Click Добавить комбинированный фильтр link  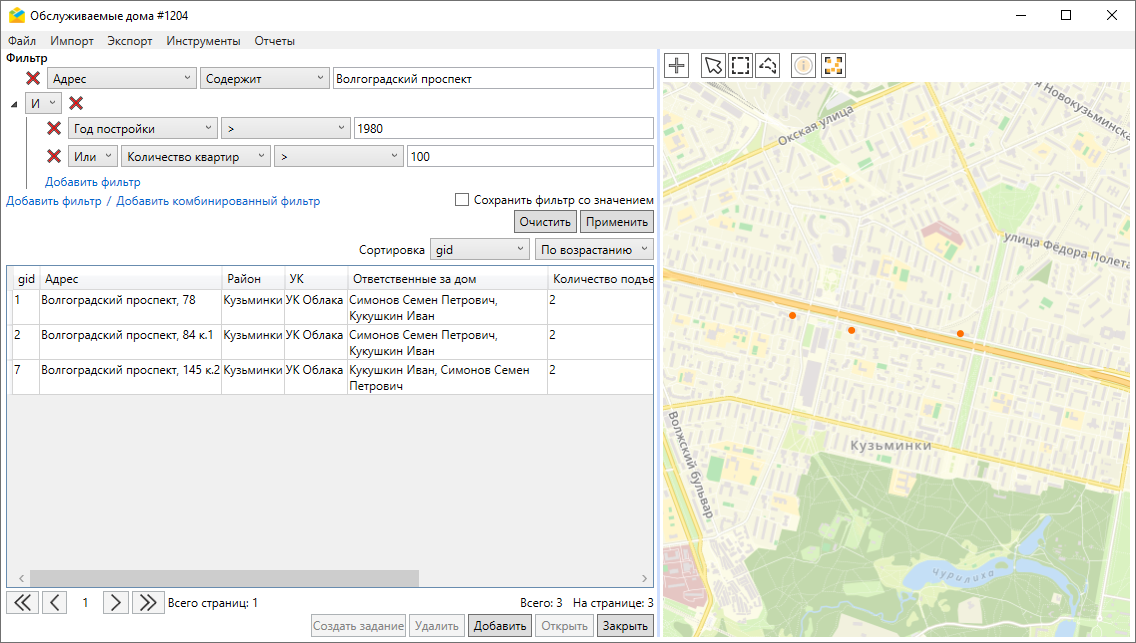218,201
